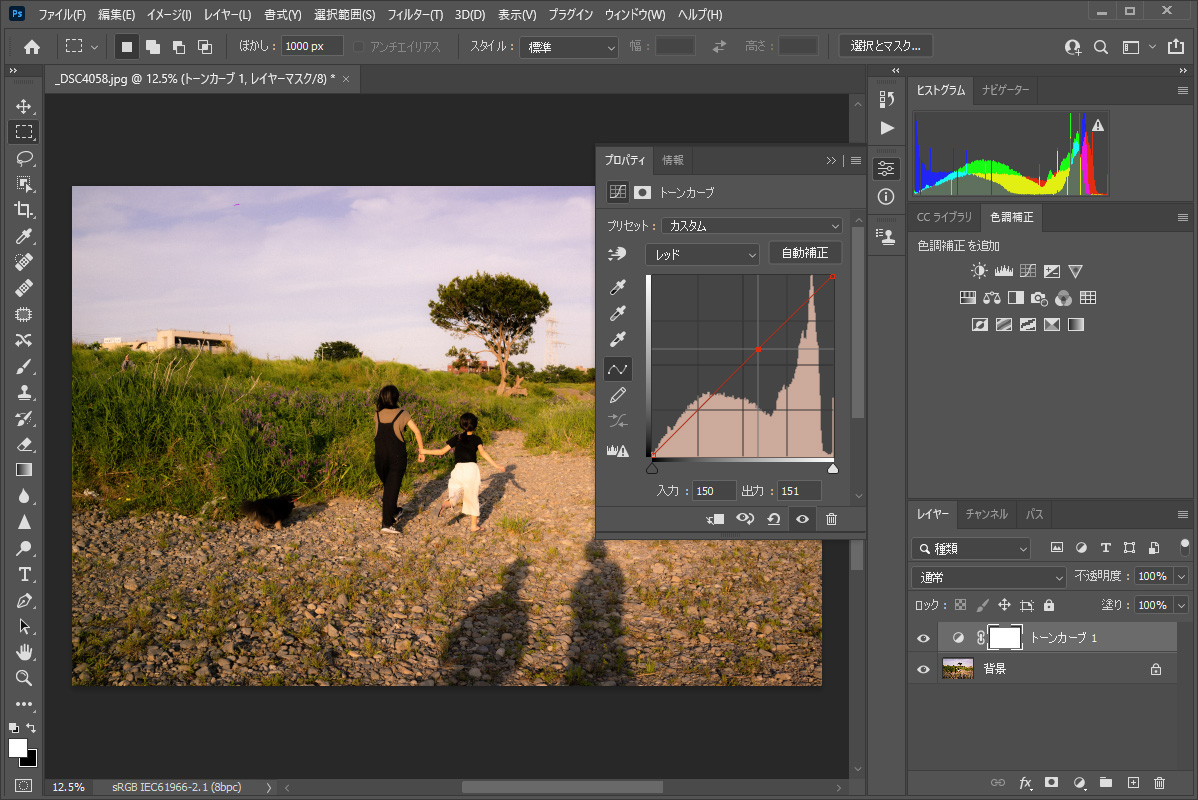Select the Zoom tool in toolbar
Image resolution: width=1198 pixels, height=800 pixels.
click(24, 678)
